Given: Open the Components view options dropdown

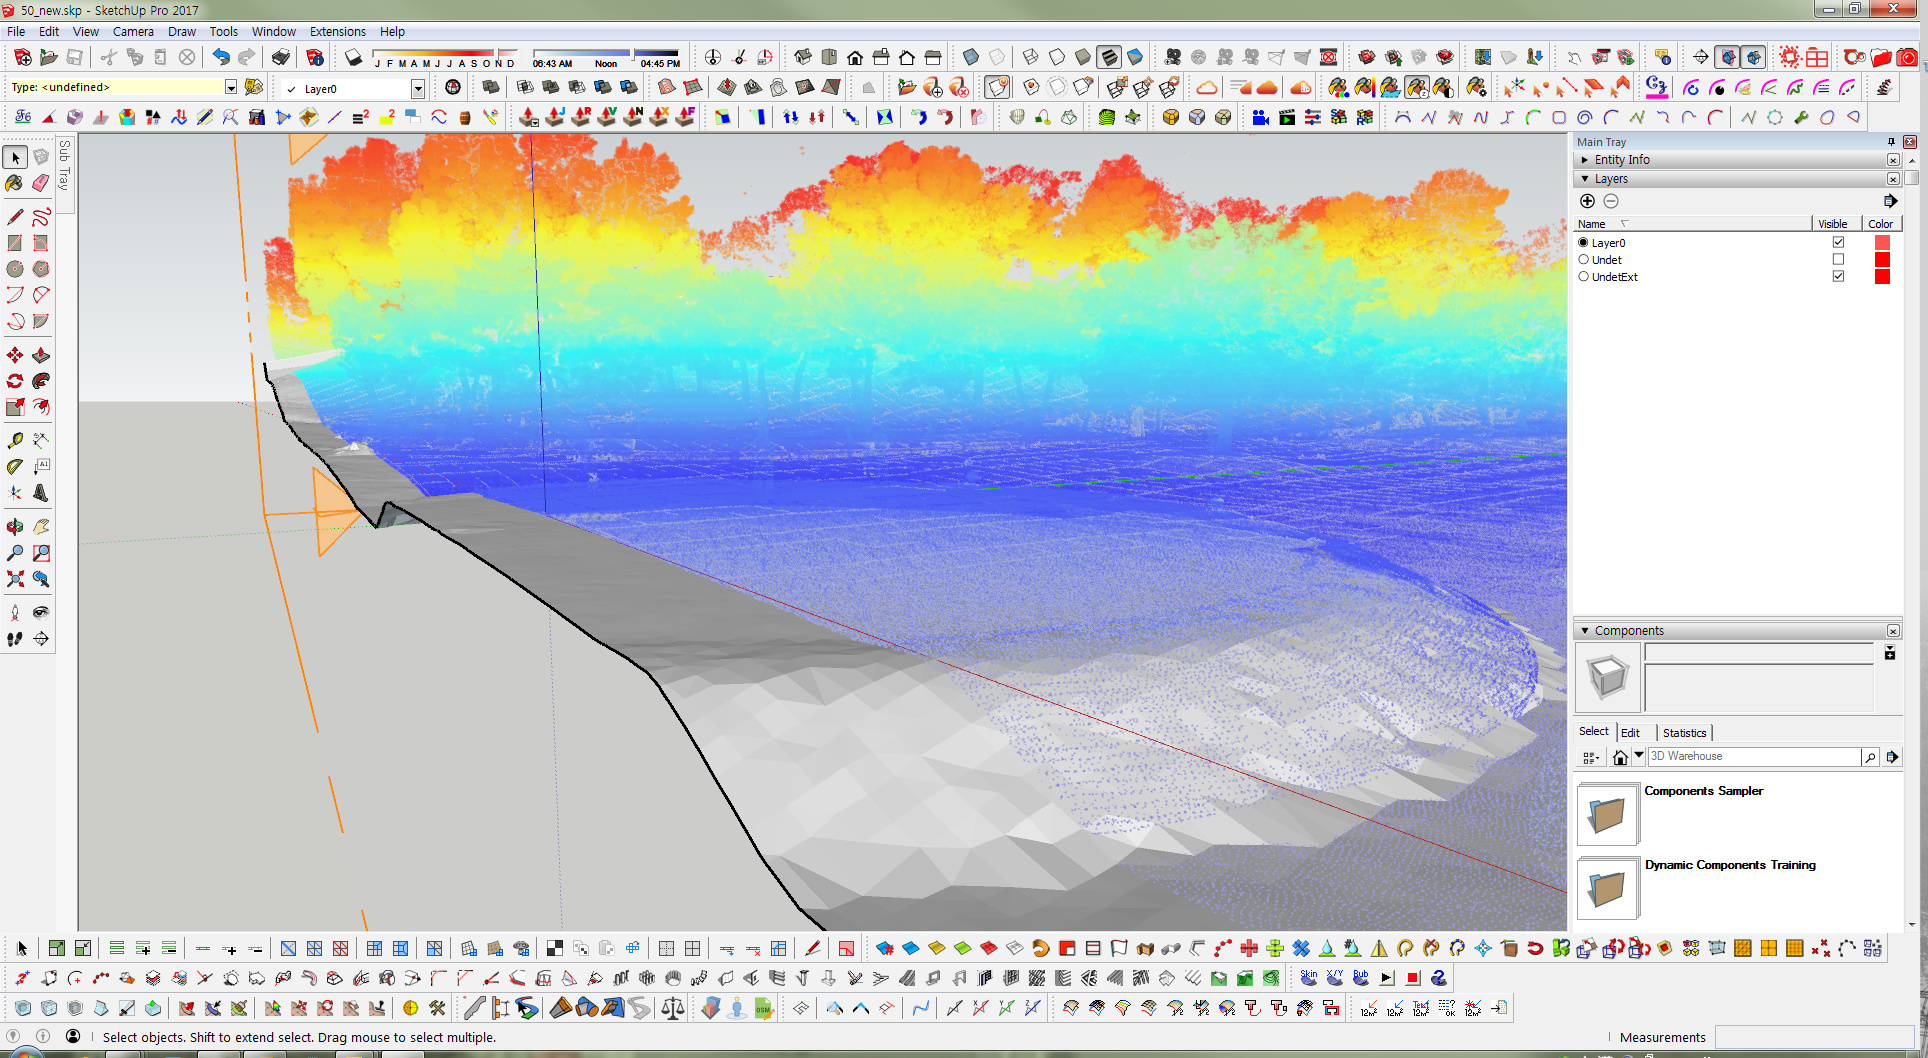Looking at the screenshot, I should coord(1591,757).
